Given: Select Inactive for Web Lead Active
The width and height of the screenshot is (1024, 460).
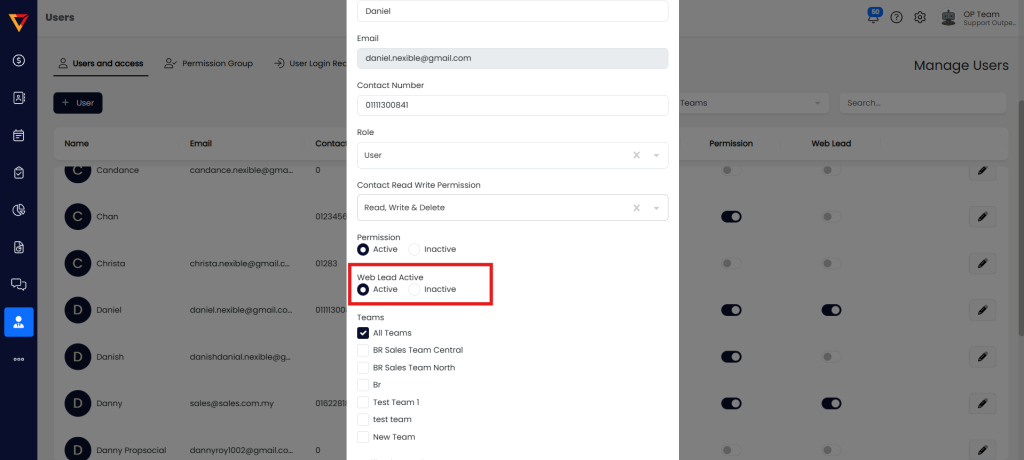Looking at the screenshot, I should [x=415, y=289].
